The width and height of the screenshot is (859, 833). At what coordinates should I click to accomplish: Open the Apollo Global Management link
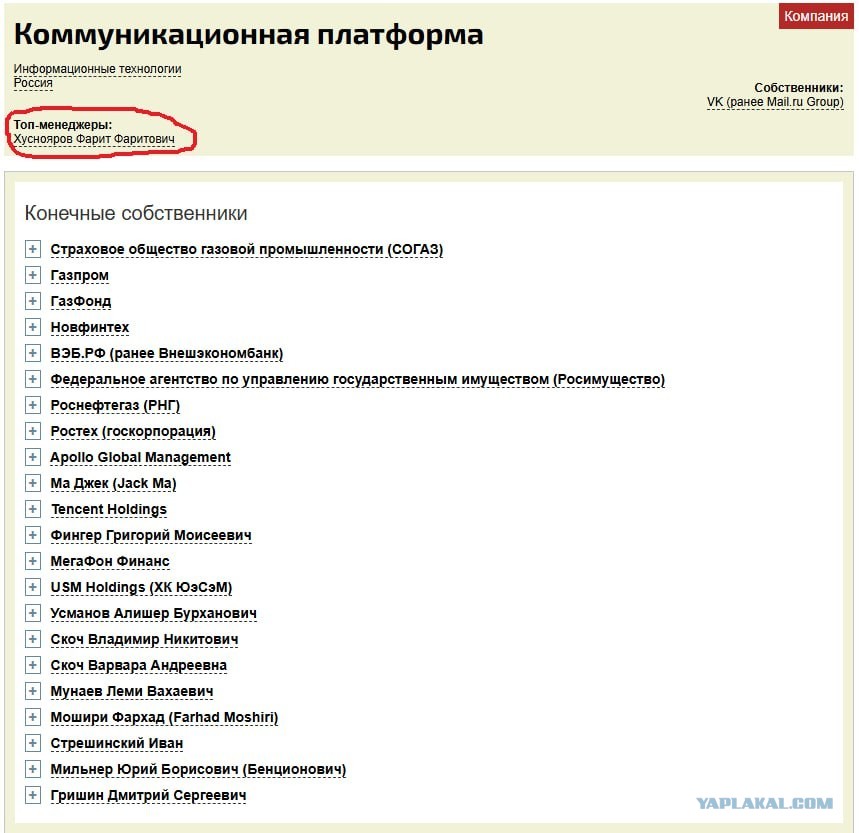pyautogui.click(x=140, y=458)
